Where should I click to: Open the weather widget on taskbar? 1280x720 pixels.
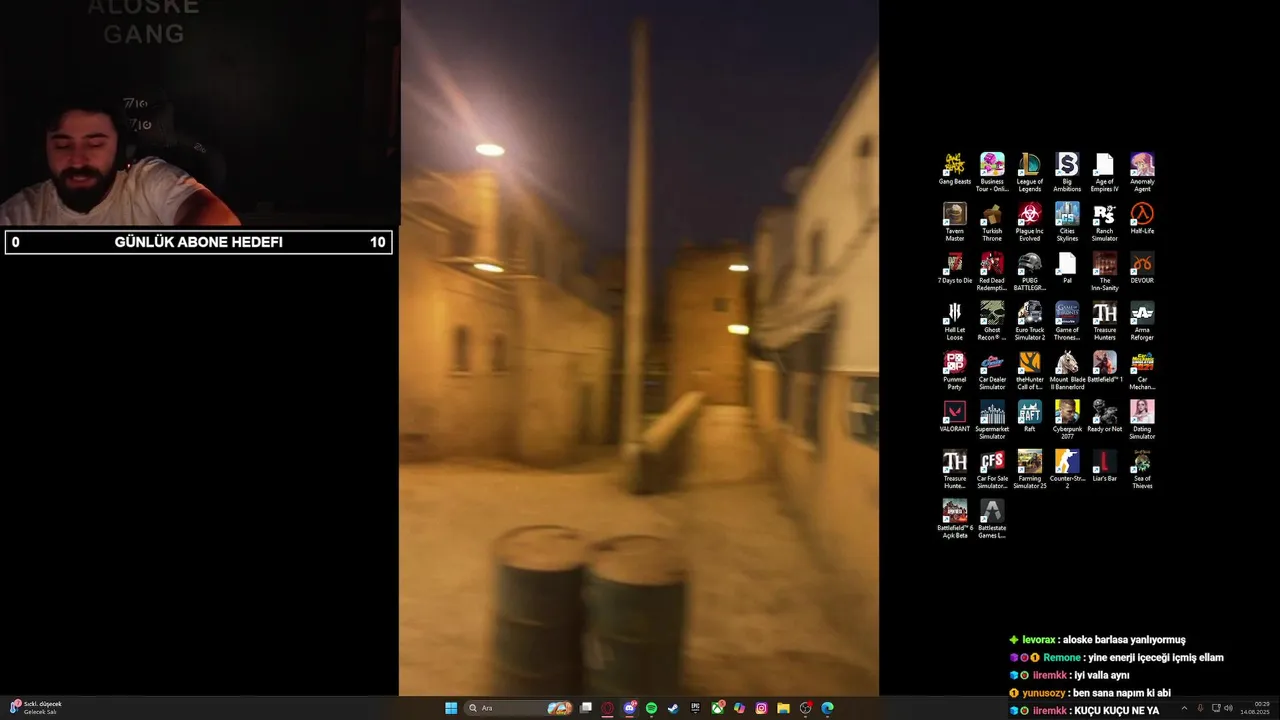(x=36, y=708)
